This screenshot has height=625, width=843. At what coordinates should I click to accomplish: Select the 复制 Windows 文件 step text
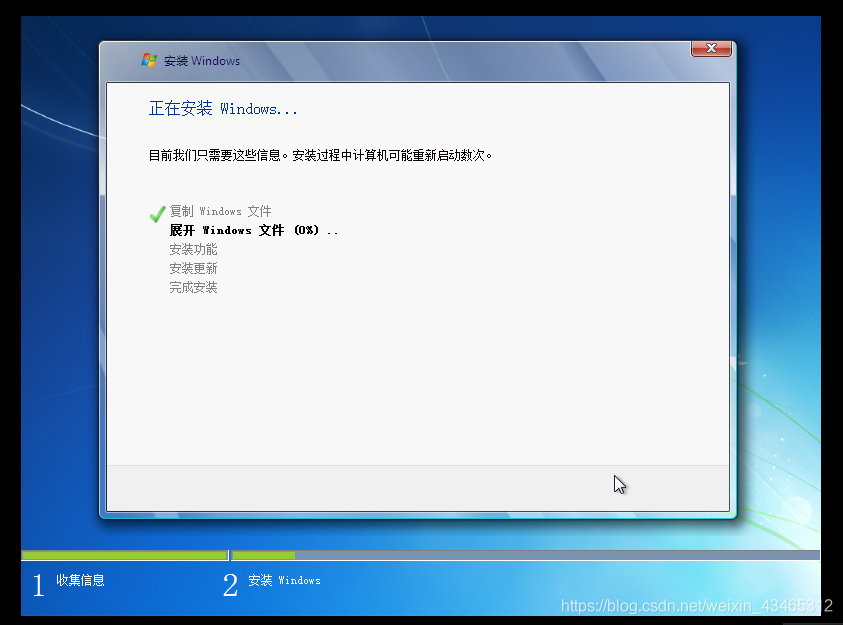click(x=220, y=211)
